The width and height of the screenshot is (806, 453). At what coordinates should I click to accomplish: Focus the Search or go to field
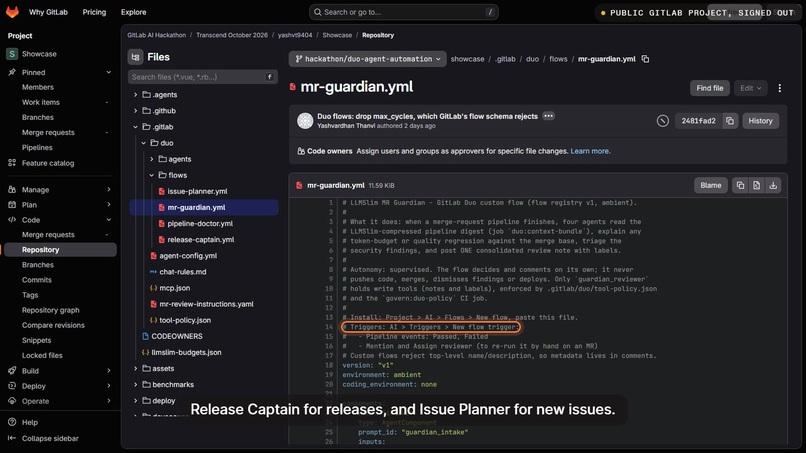(x=404, y=12)
